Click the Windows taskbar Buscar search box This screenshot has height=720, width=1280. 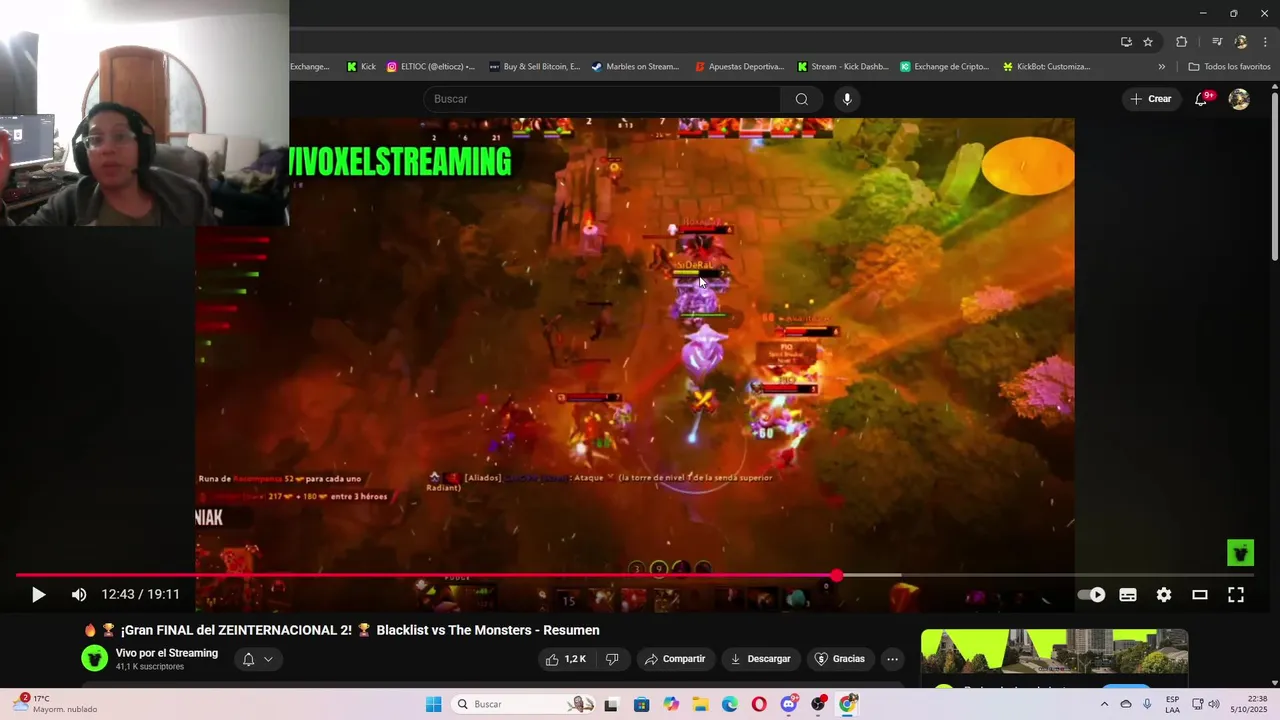(524, 704)
